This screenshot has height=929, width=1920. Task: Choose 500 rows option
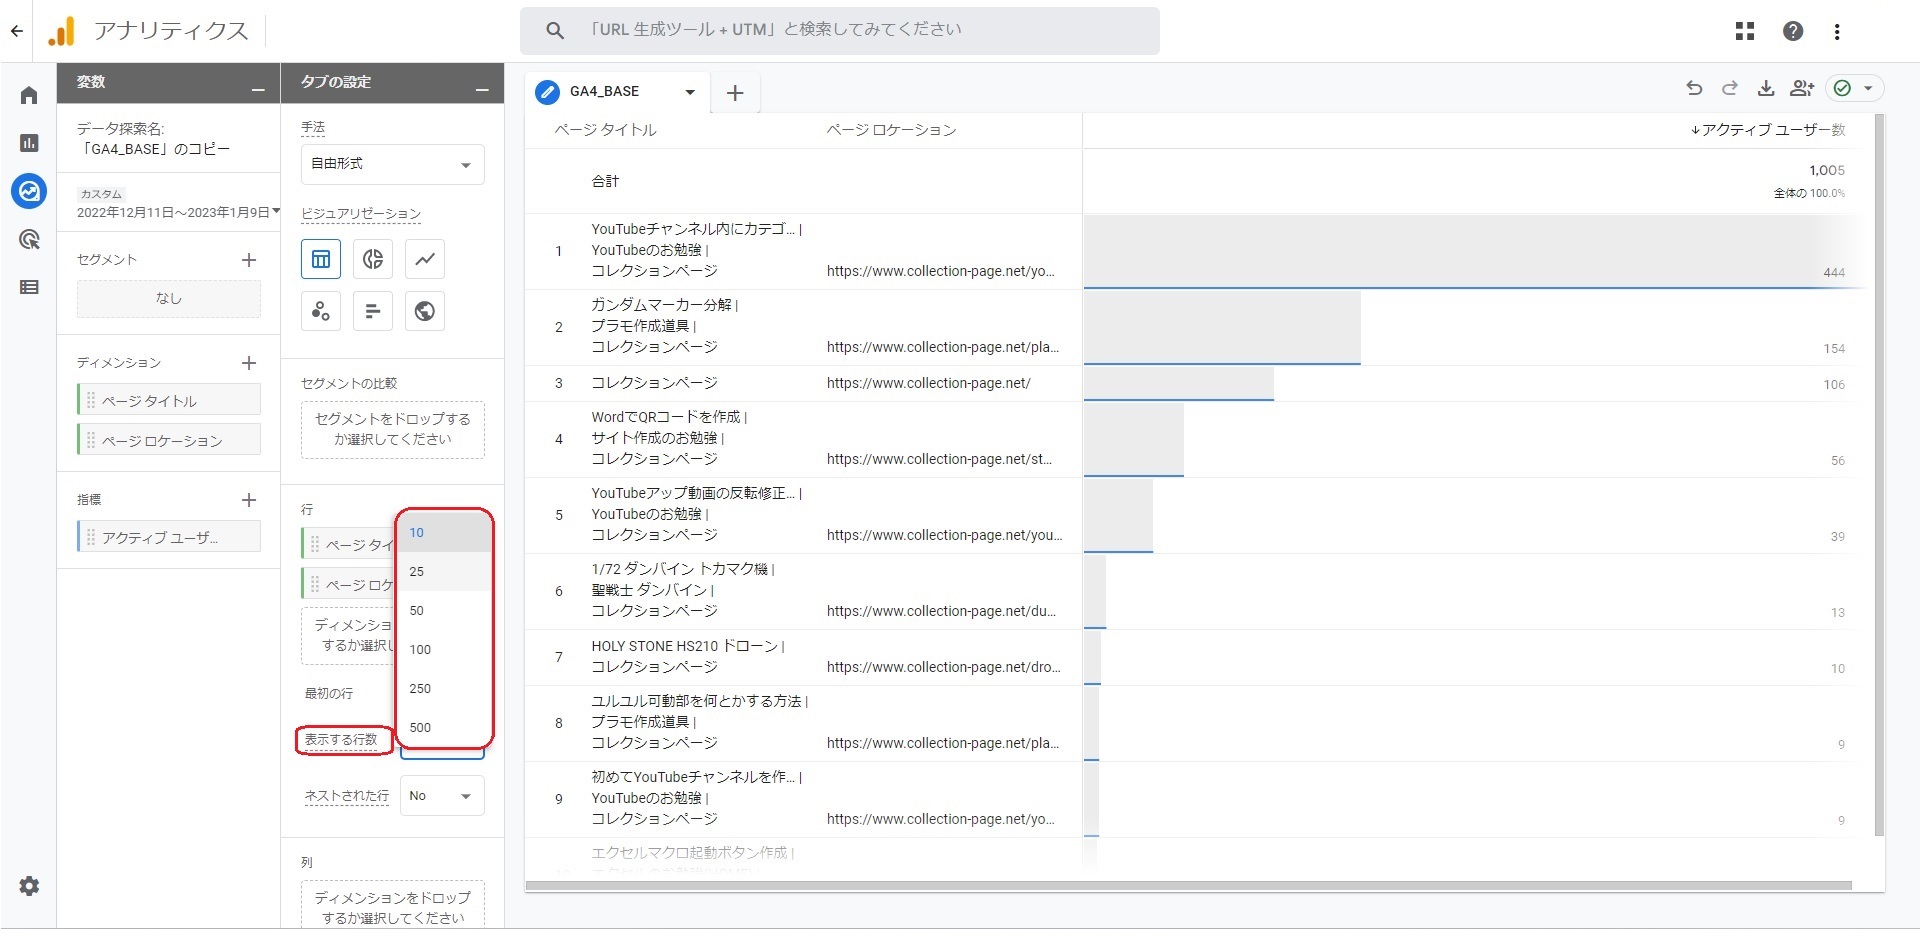(x=444, y=728)
